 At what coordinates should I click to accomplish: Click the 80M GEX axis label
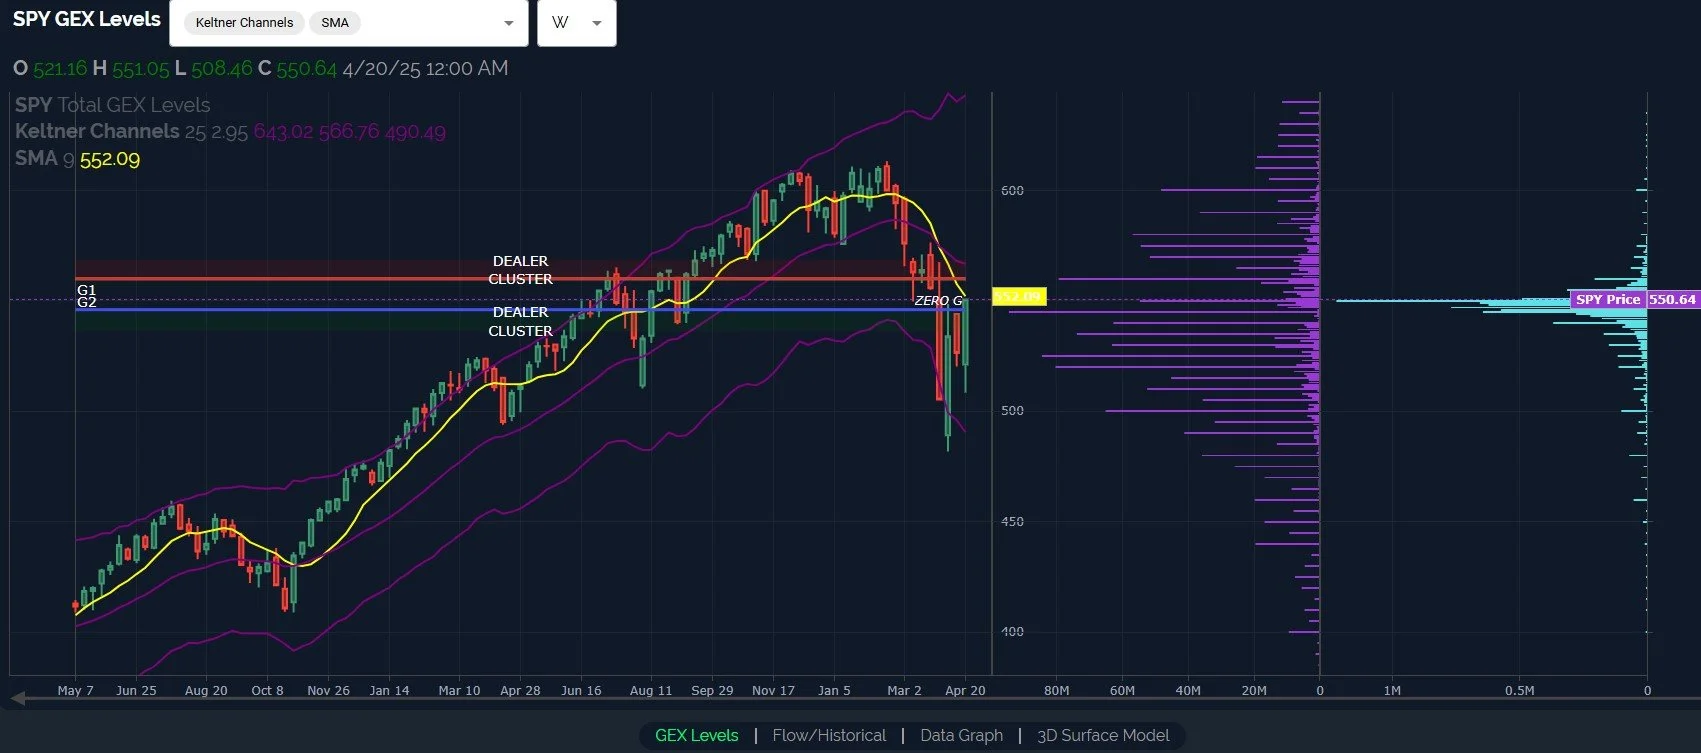(x=1056, y=690)
